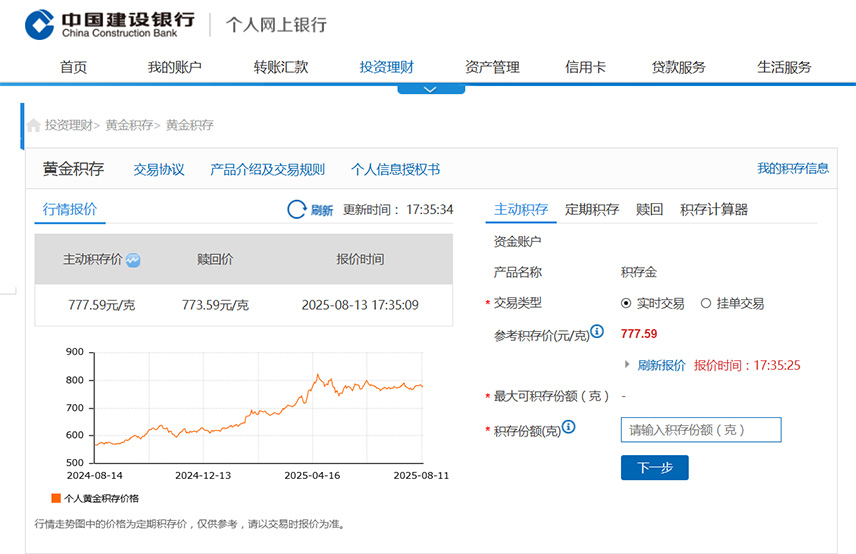This screenshot has height=554, width=856.
Task: Click the info icon next to 参考积存价
Action: pos(597,331)
